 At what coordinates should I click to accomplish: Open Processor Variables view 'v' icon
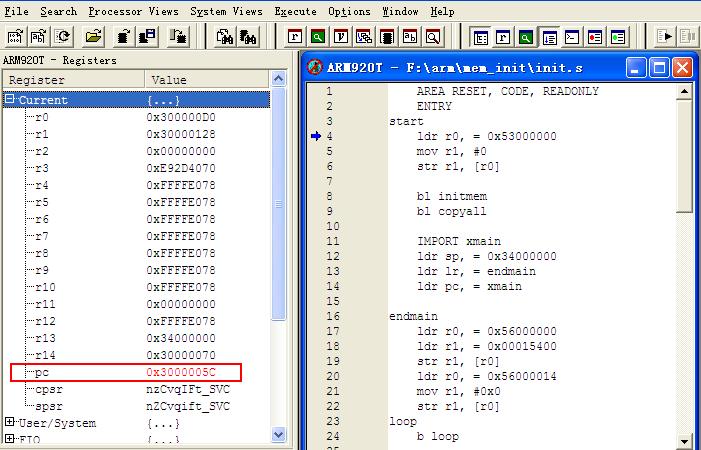[x=341, y=37]
